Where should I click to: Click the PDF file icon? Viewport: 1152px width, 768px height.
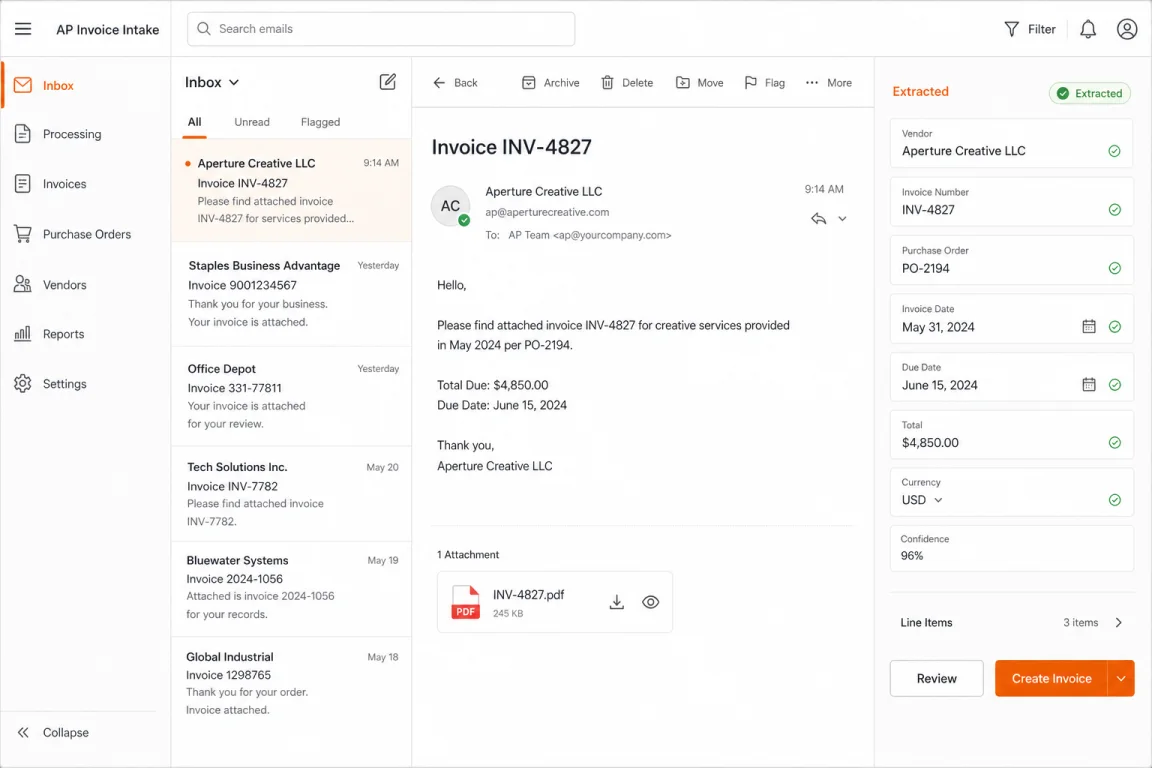coord(465,602)
